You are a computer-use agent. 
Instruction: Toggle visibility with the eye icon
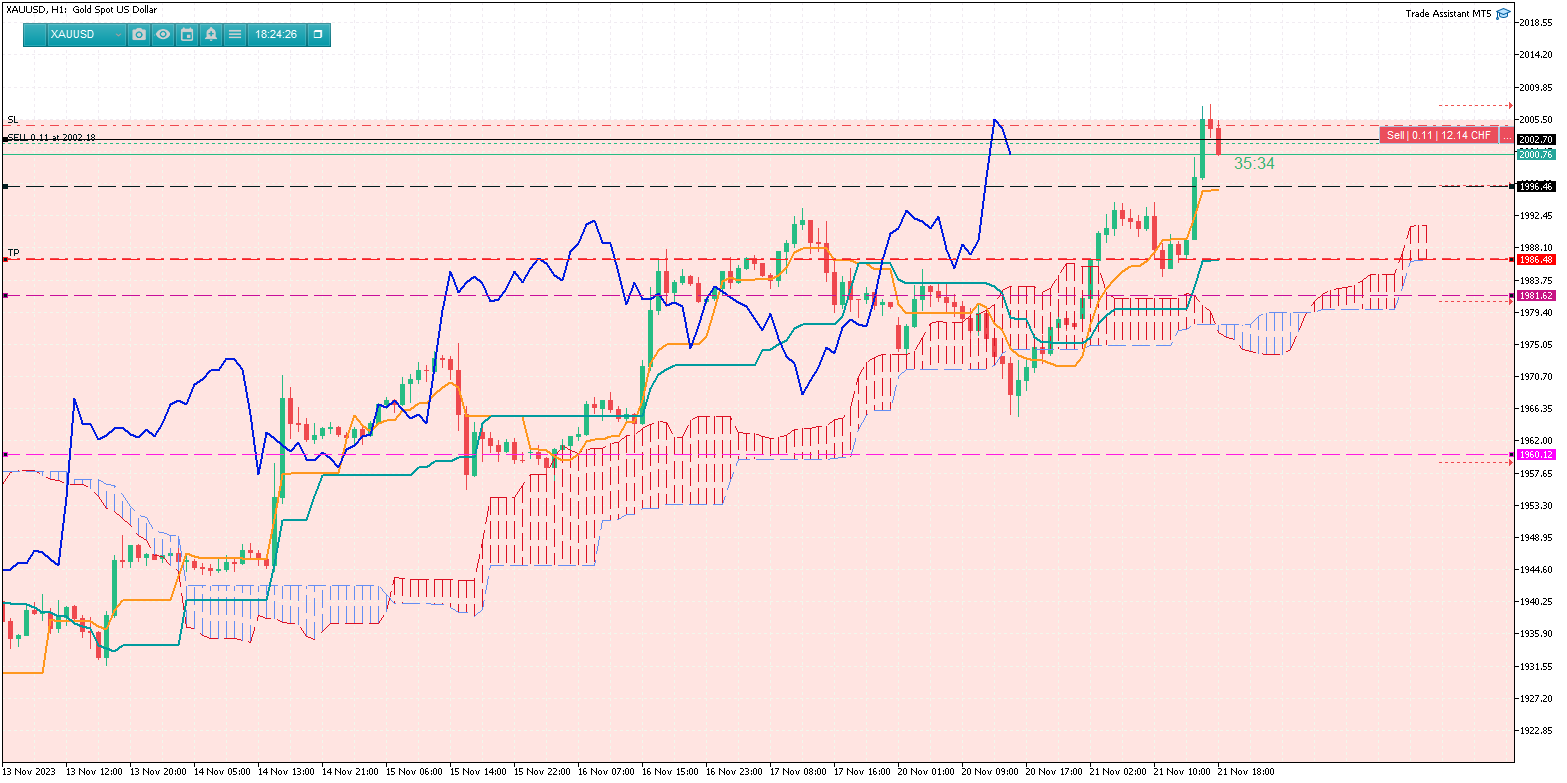coord(163,34)
